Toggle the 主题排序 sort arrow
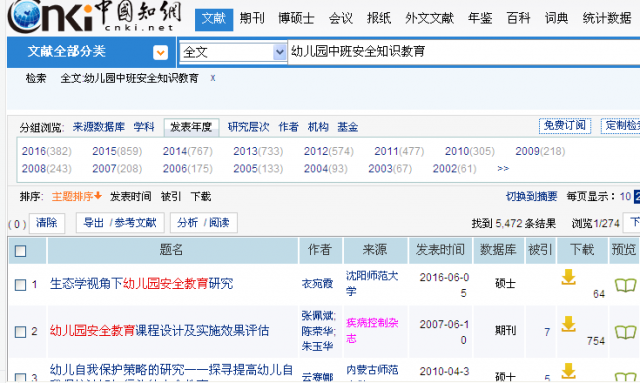The width and height of the screenshot is (640, 383). click(98, 196)
